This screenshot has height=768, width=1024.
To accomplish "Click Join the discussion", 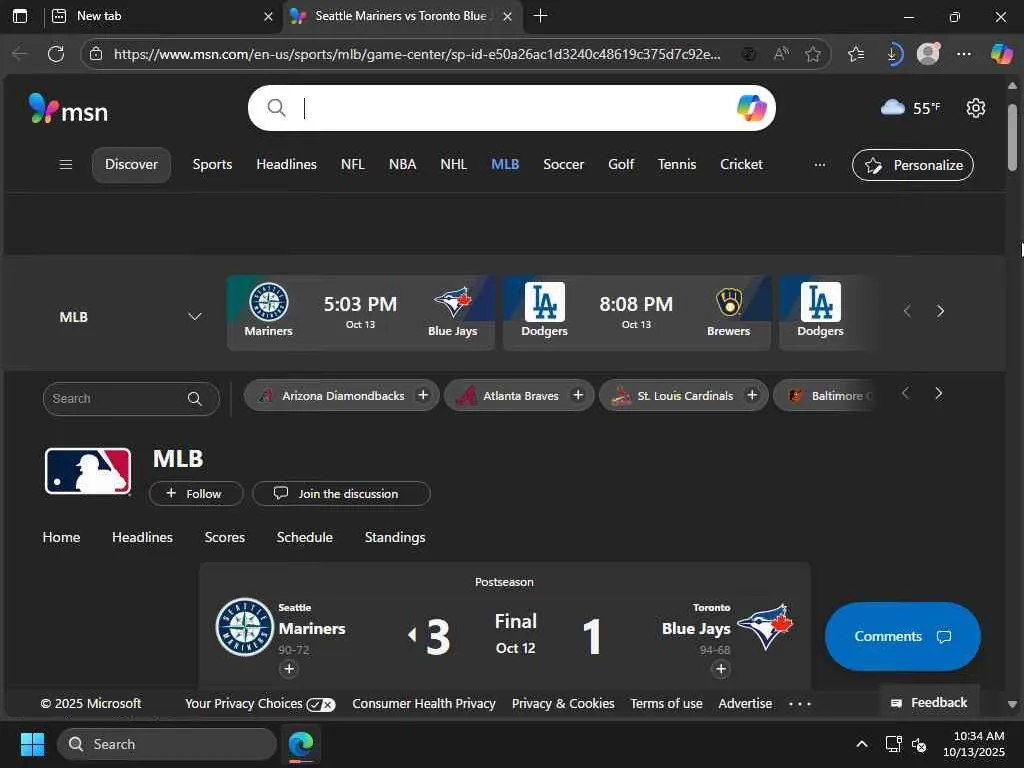I will click(341, 494).
